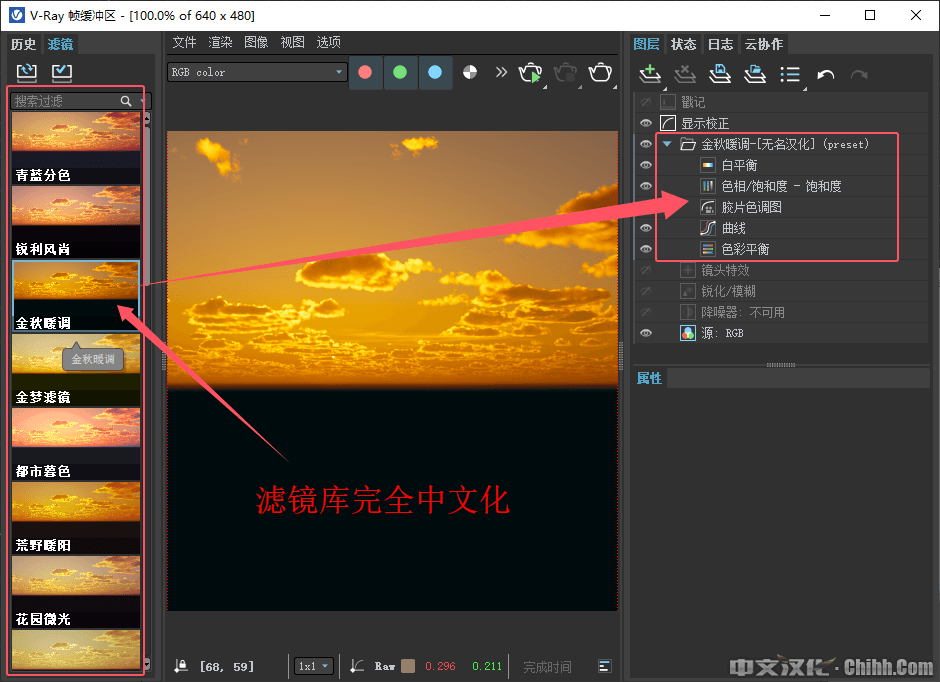
Task: Start interactive rendering with the teapot play icon
Action: pos(530,74)
